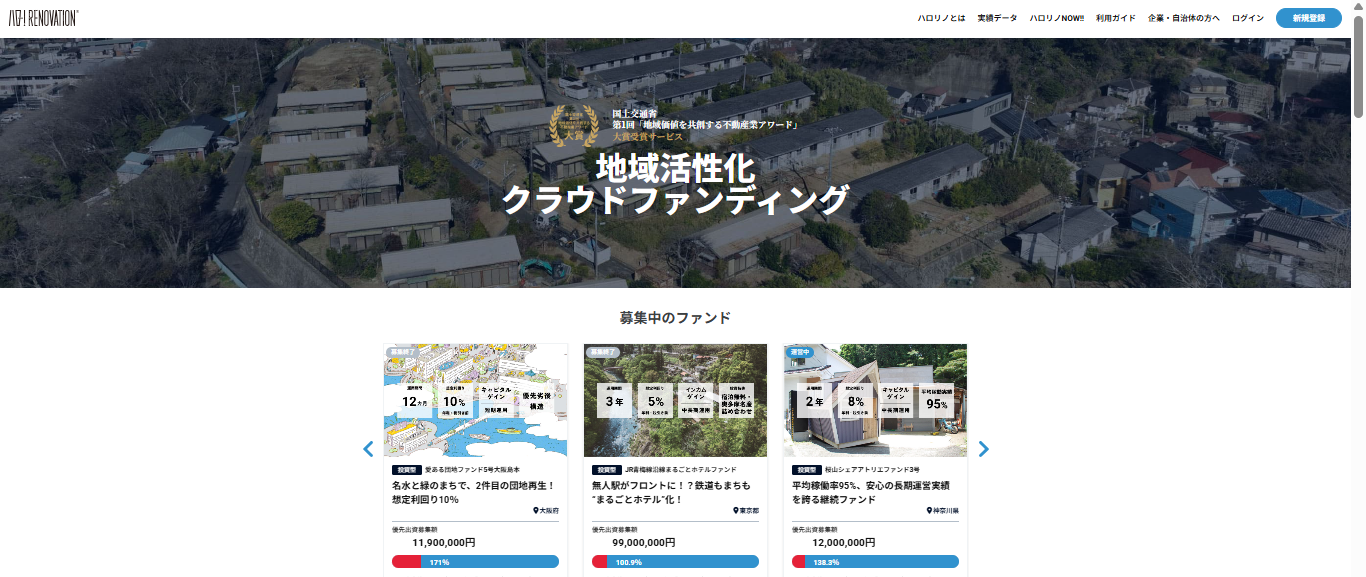Show previous fund with left carousel arrow
This screenshot has height=577, width=1366.
pyautogui.click(x=368, y=449)
